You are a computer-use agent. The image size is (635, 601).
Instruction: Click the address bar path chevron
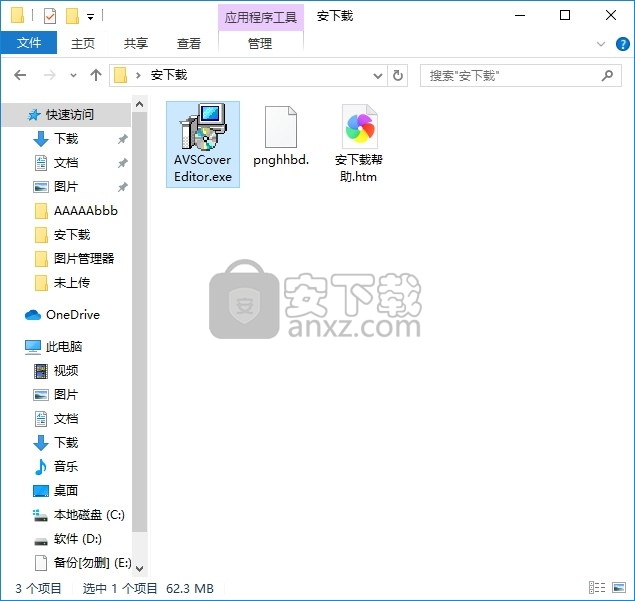[138, 75]
